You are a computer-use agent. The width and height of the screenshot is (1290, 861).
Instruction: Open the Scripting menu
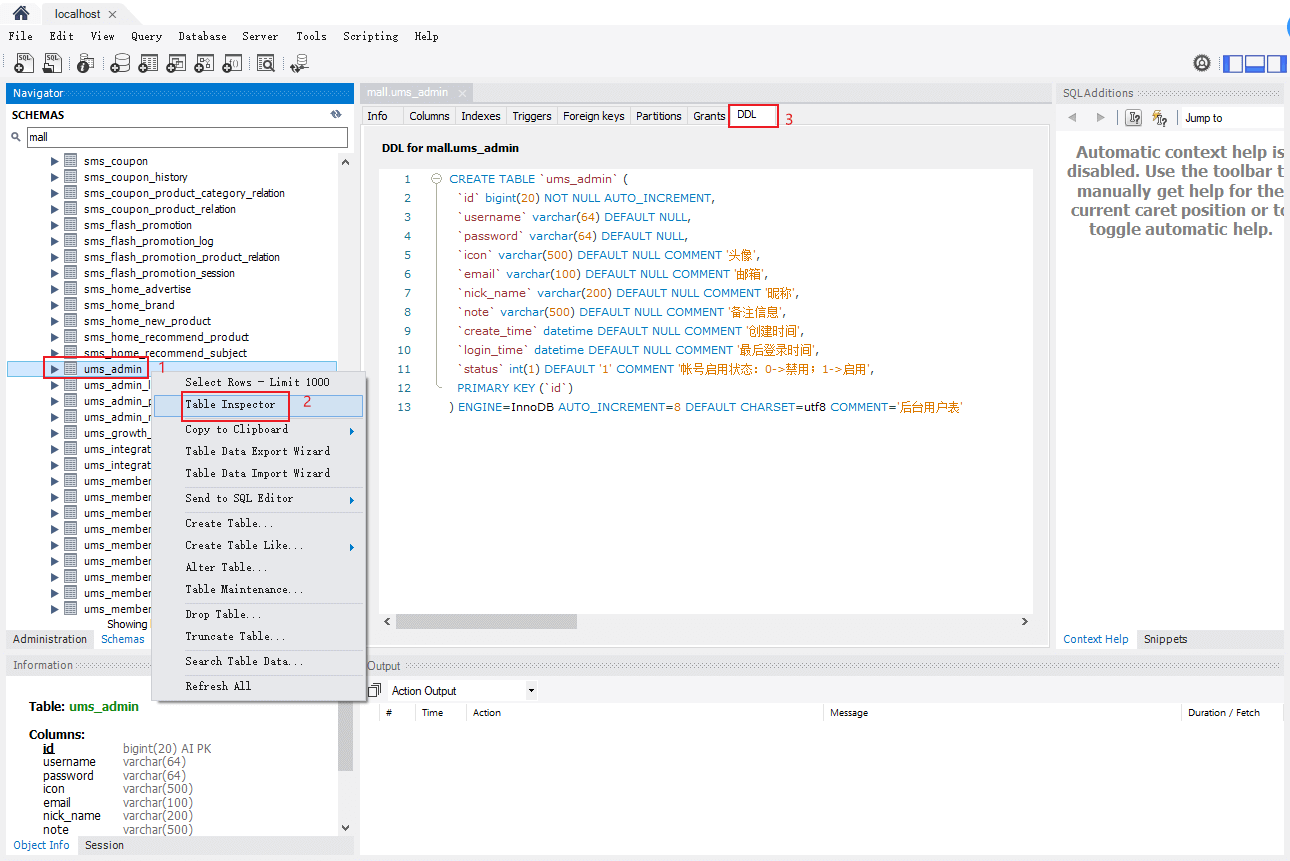coord(370,36)
